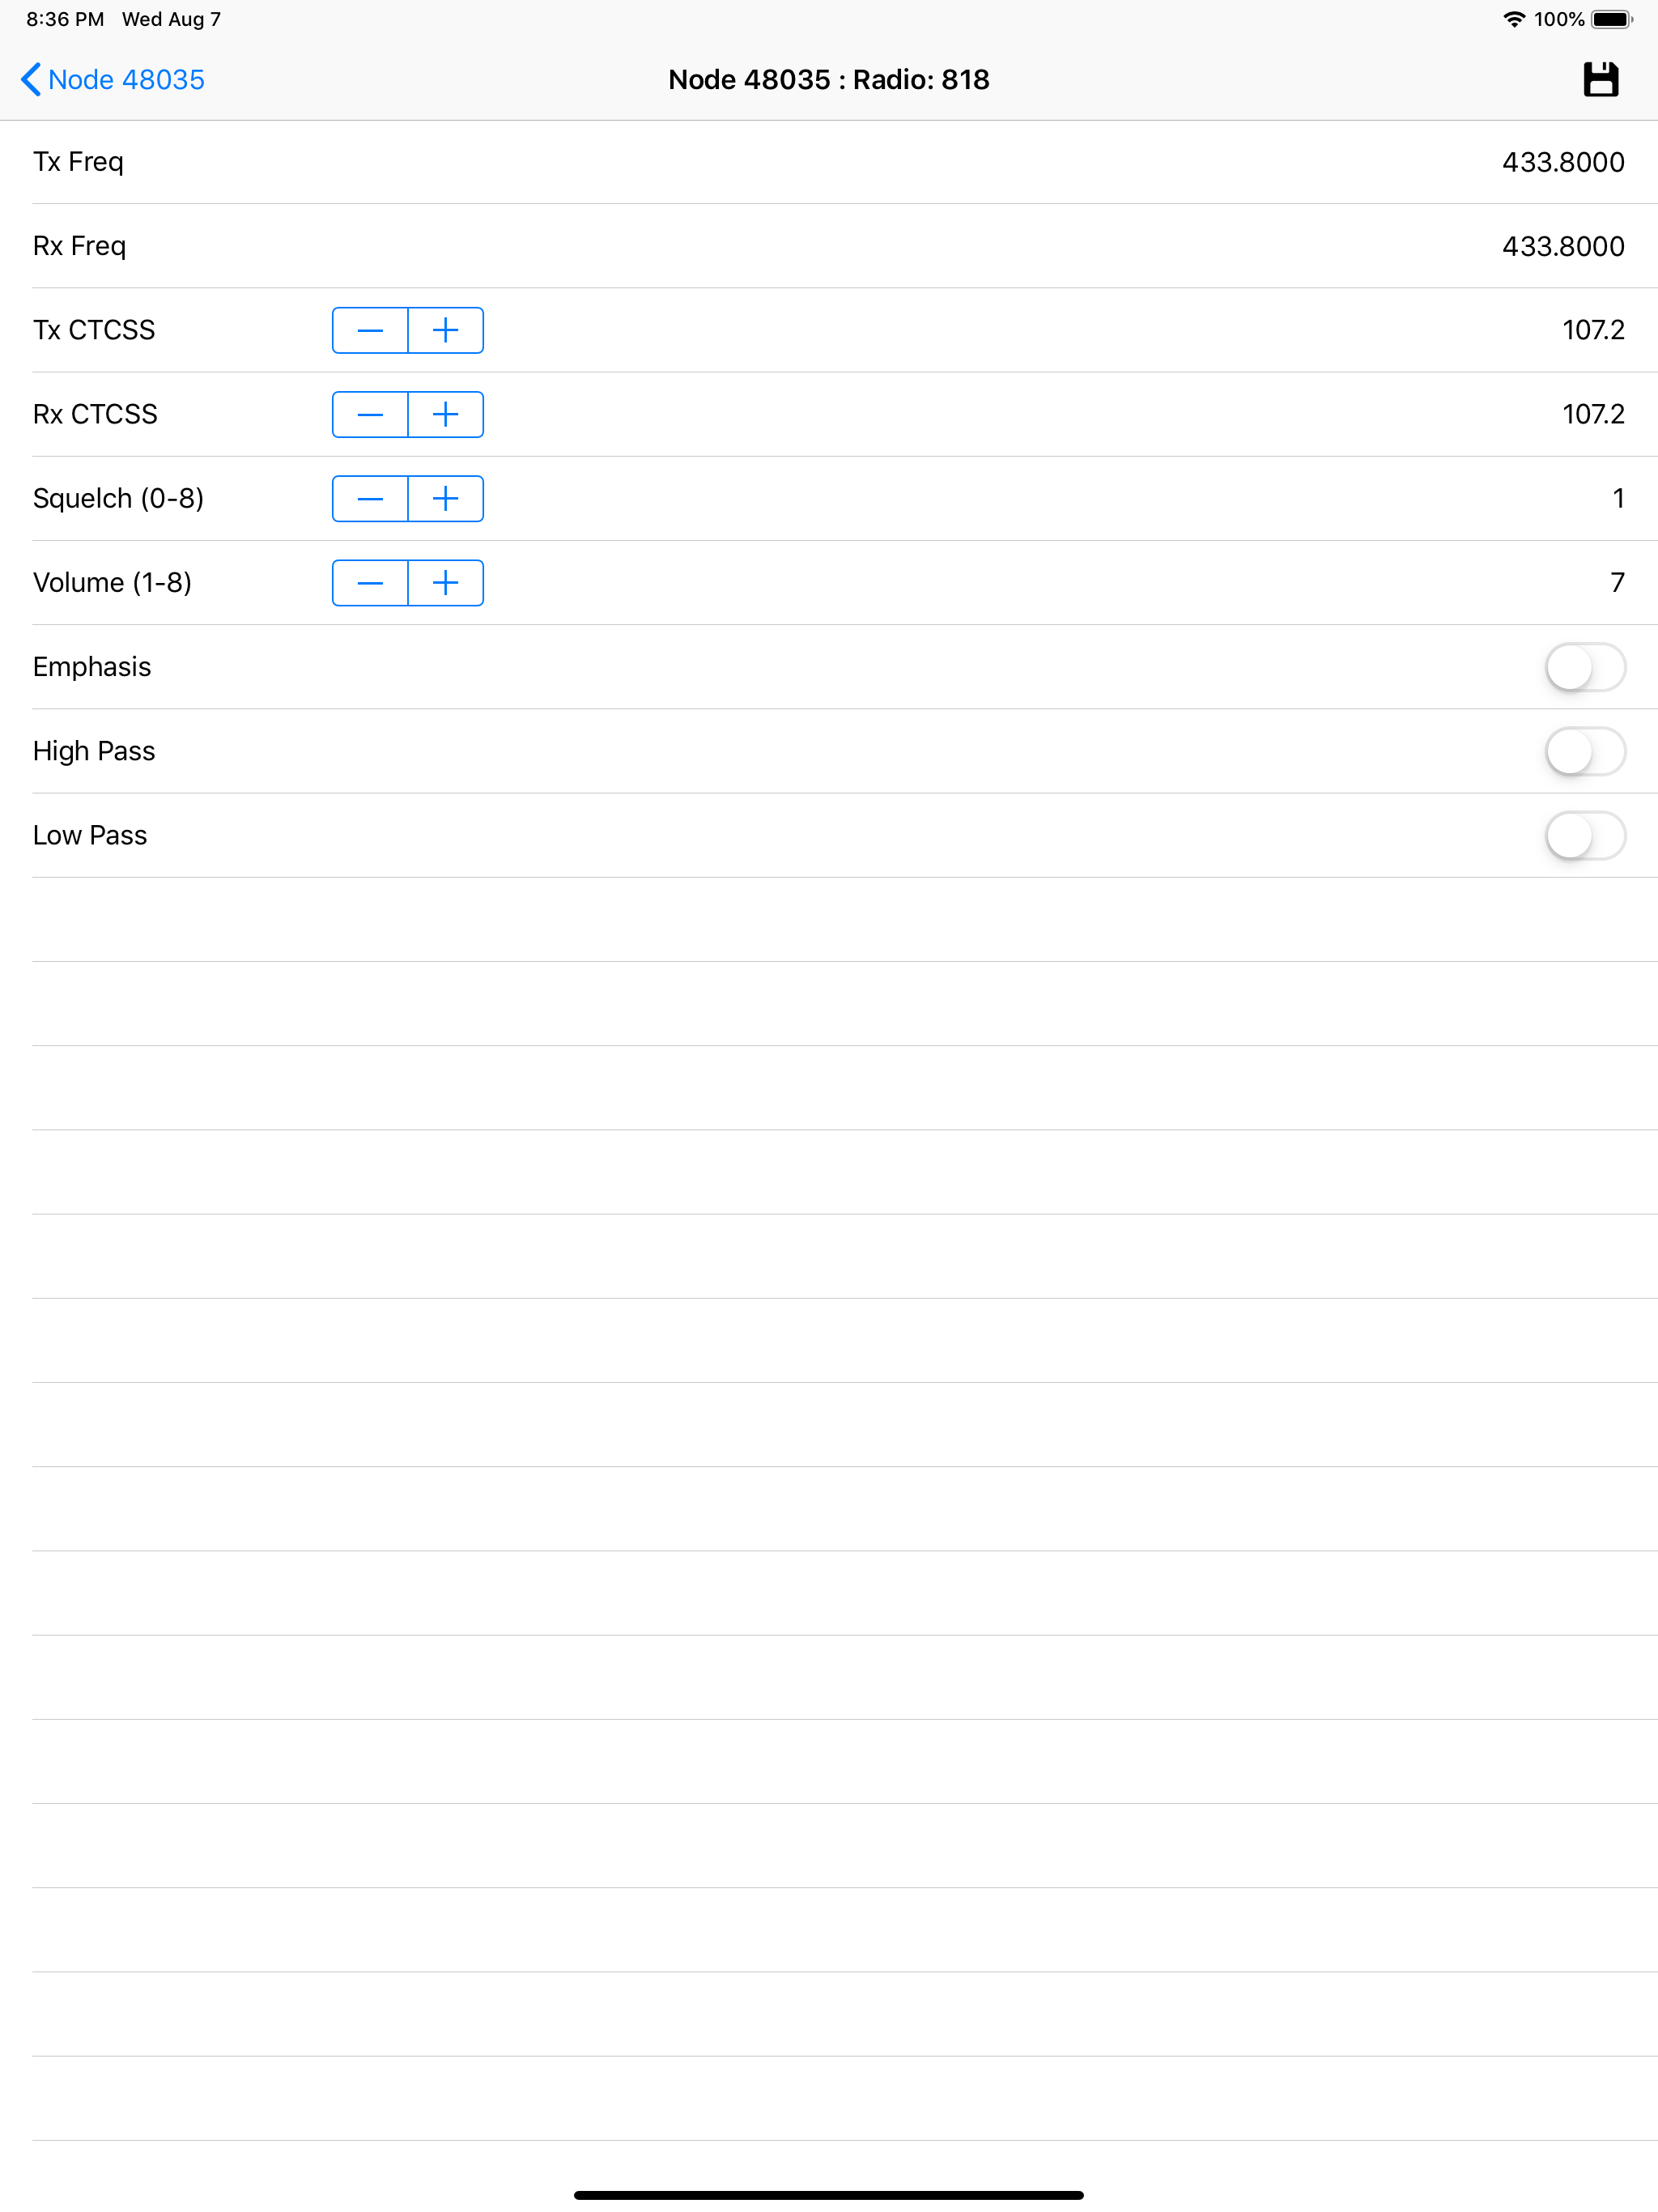The width and height of the screenshot is (1658, 2212).
Task: Tap the Wi-Fi status icon
Action: coord(1514,19)
